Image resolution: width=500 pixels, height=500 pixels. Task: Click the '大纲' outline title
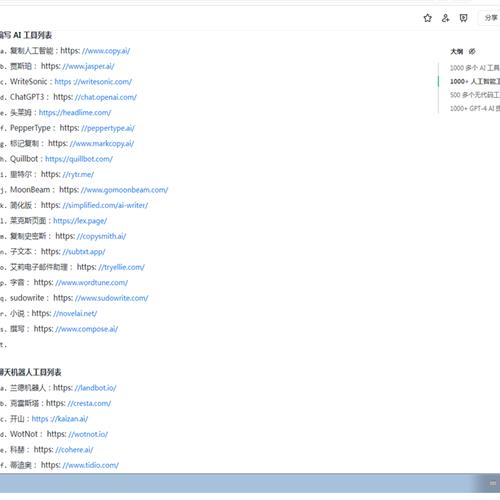tap(457, 51)
